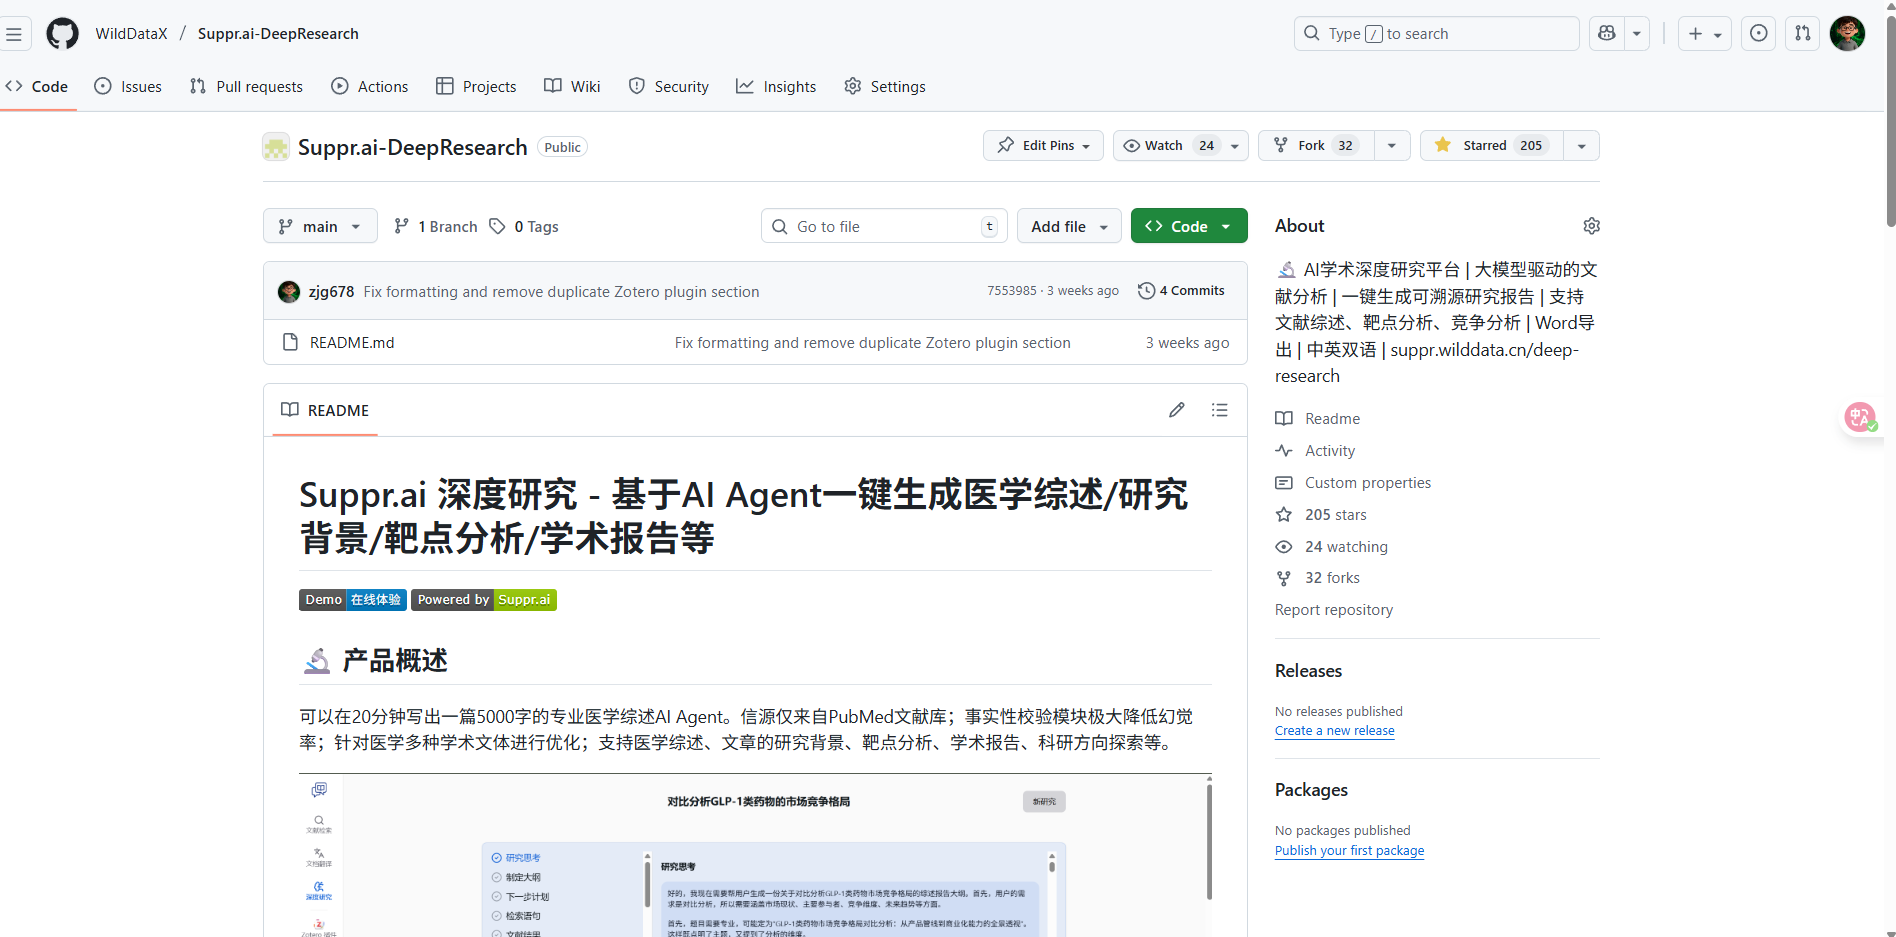This screenshot has height=937, width=1896.
Task: Open the pull requests shortcut icon in header
Action: tap(1803, 34)
